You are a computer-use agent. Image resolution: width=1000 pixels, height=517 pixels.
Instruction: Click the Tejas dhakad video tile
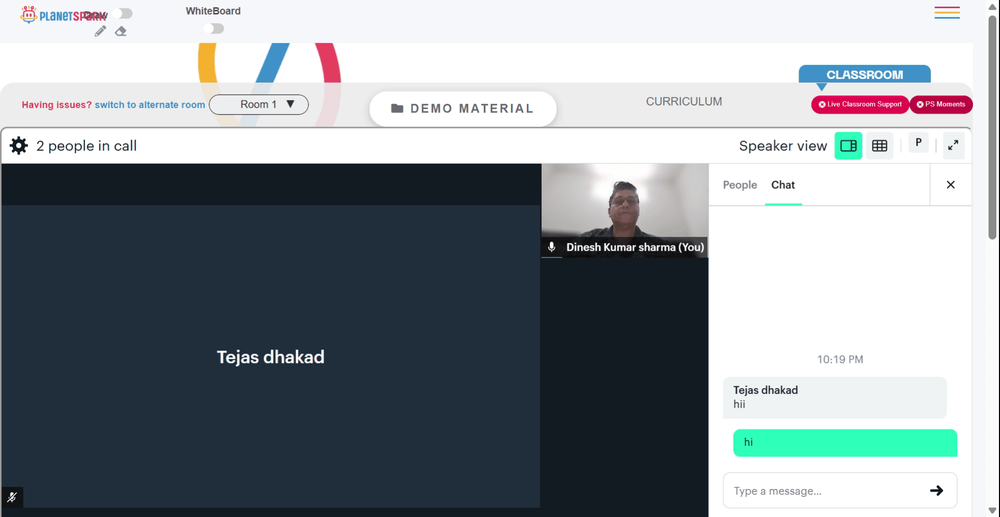[270, 356]
